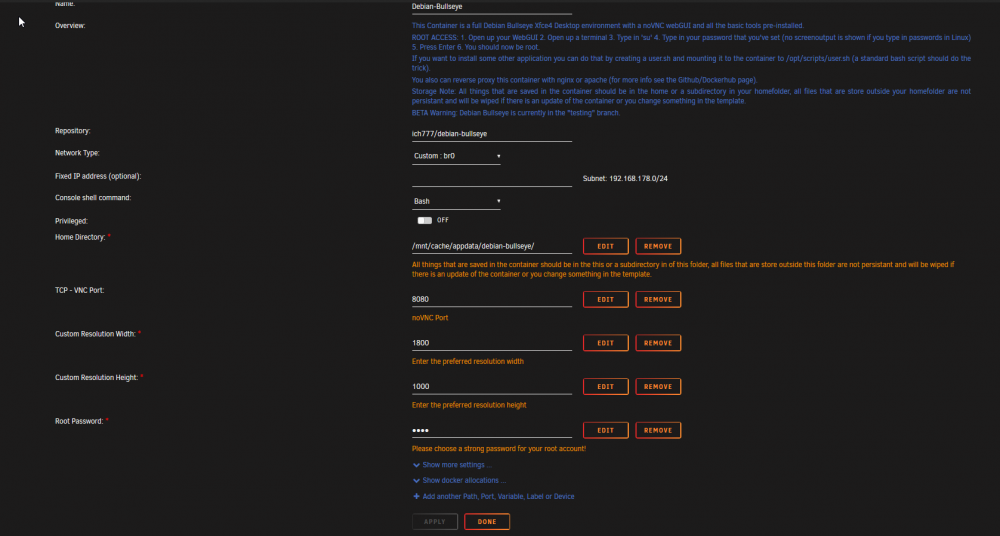
Task: Edit the Custom Resolution Width entry
Action: 605,343
